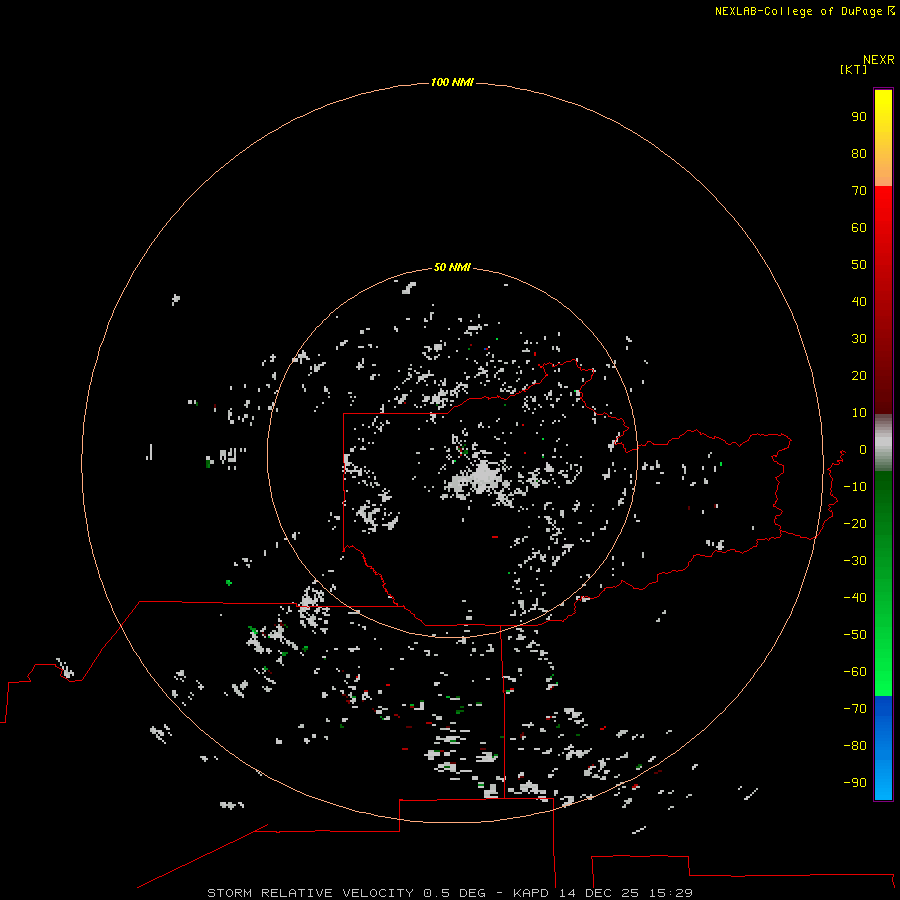Image resolution: width=900 pixels, height=900 pixels.
Task: Click the 50 NMI range ring label
Action: (452, 267)
